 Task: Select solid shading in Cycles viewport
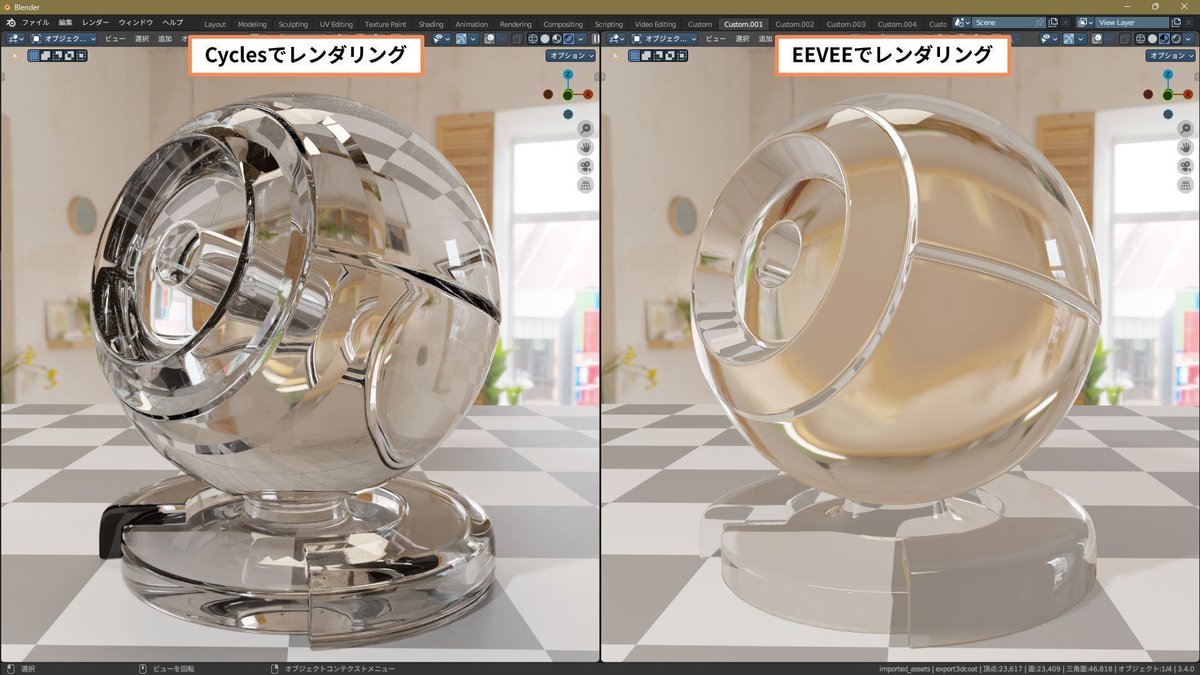[x=545, y=39]
